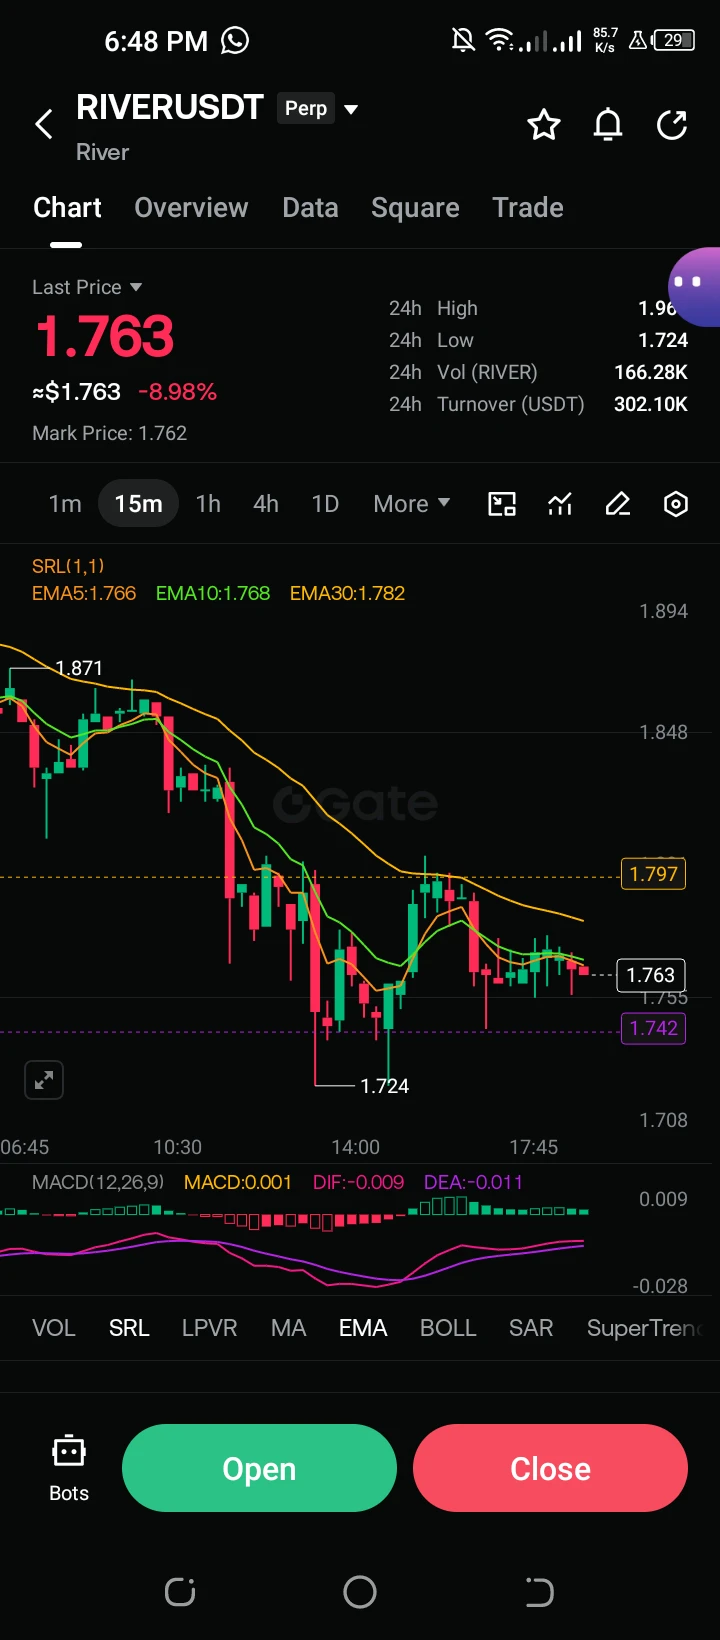Open the Data tab
This screenshot has width=720, height=1640.
point(310,208)
